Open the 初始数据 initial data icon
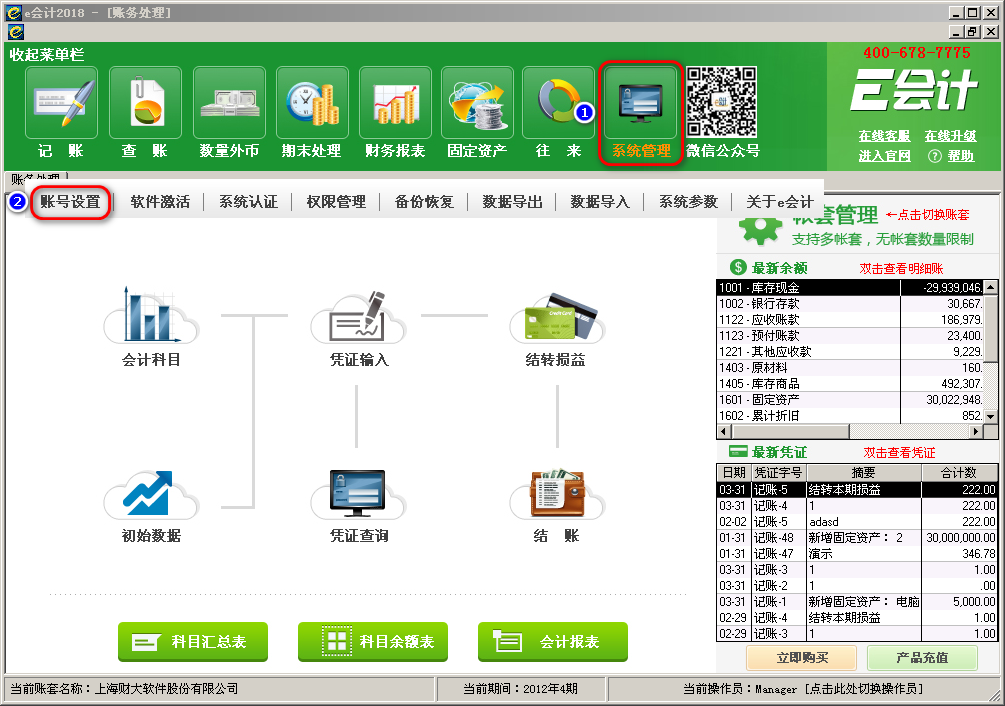 click(151, 493)
